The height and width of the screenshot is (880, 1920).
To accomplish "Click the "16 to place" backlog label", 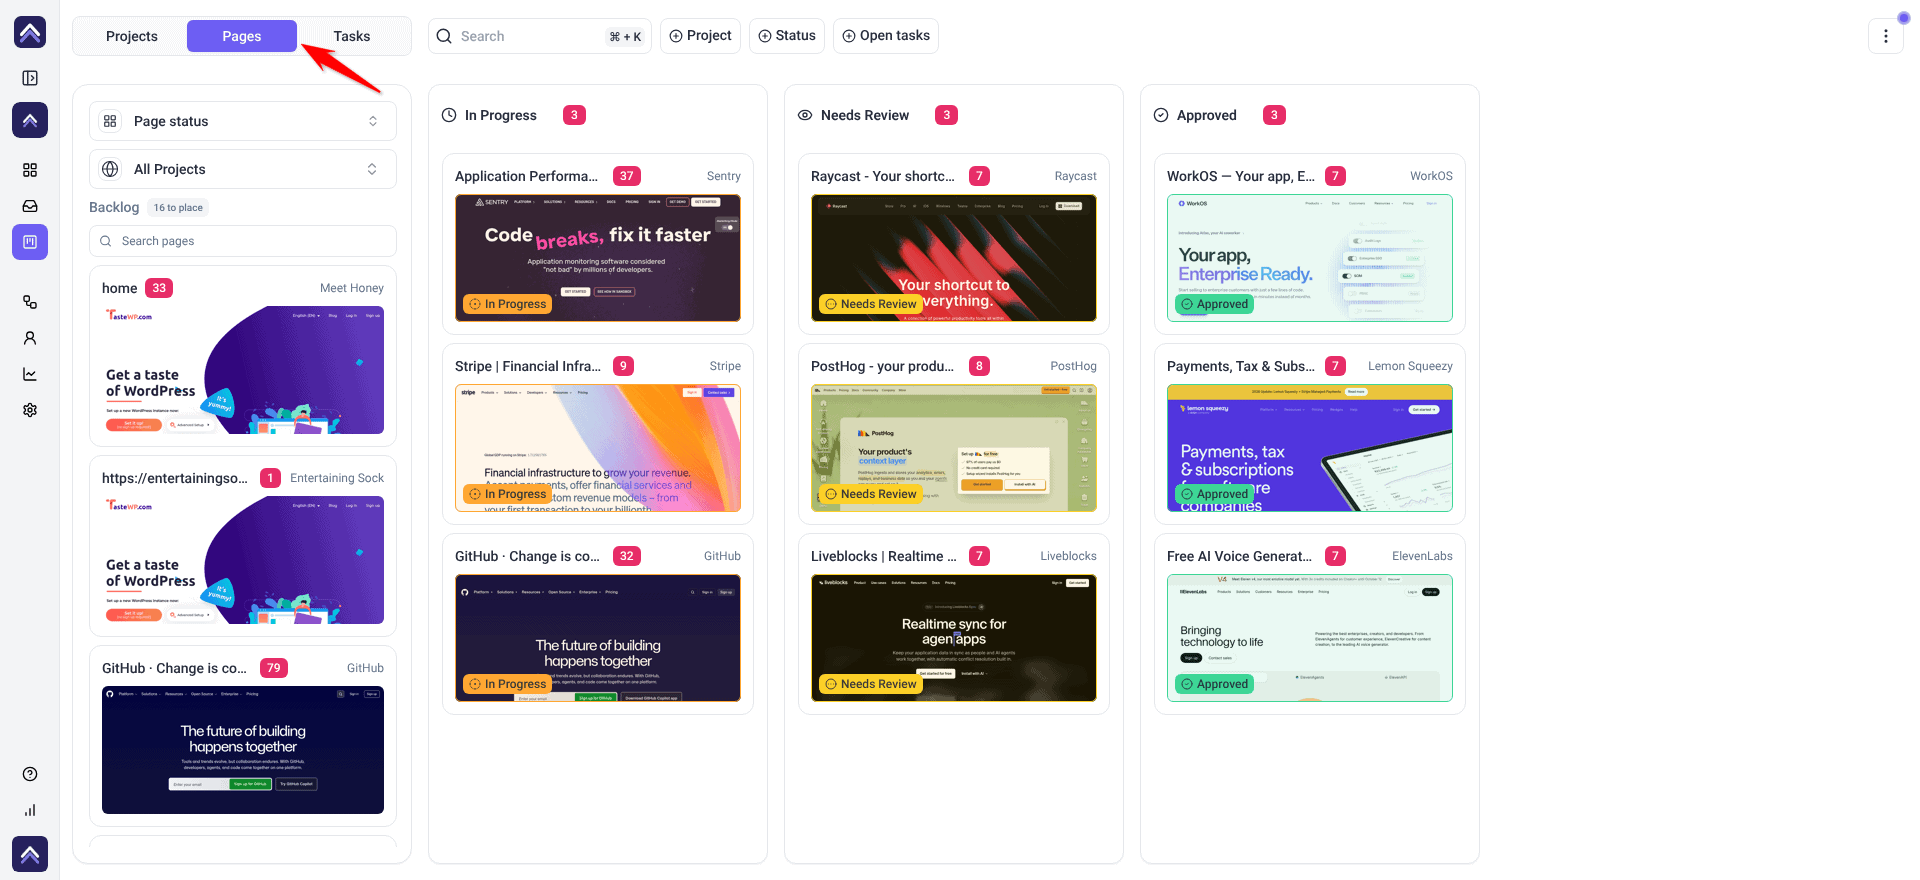I will (178, 207).
